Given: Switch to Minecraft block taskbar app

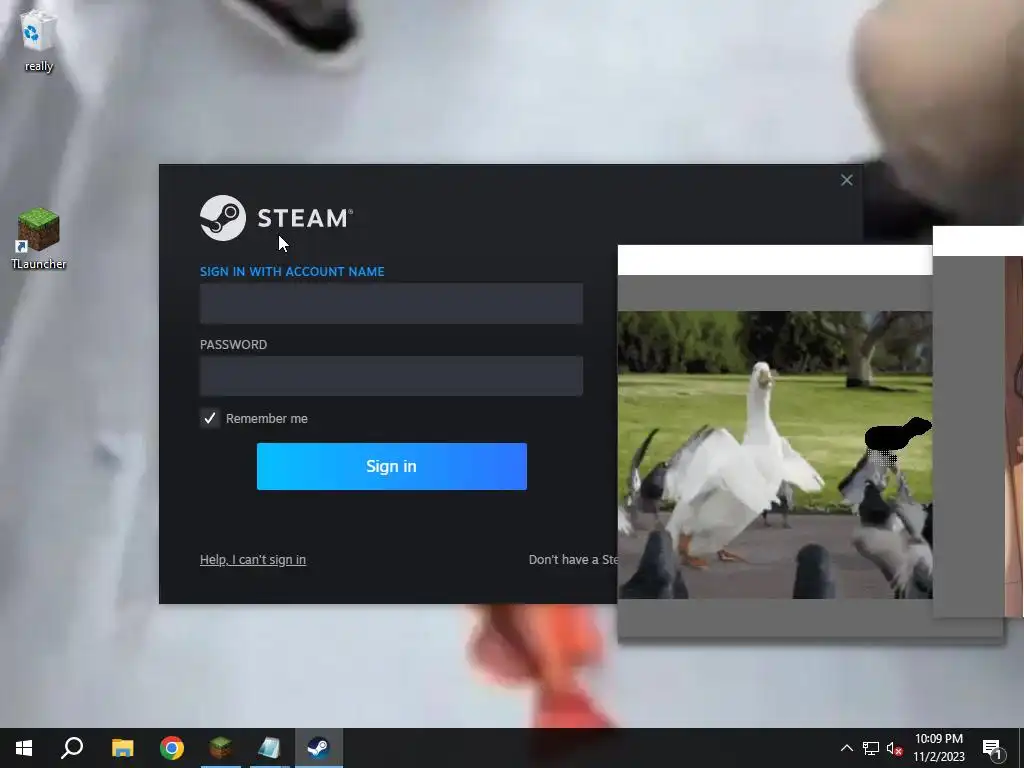Looking at the screenshot, I should (x=221, y=748).
